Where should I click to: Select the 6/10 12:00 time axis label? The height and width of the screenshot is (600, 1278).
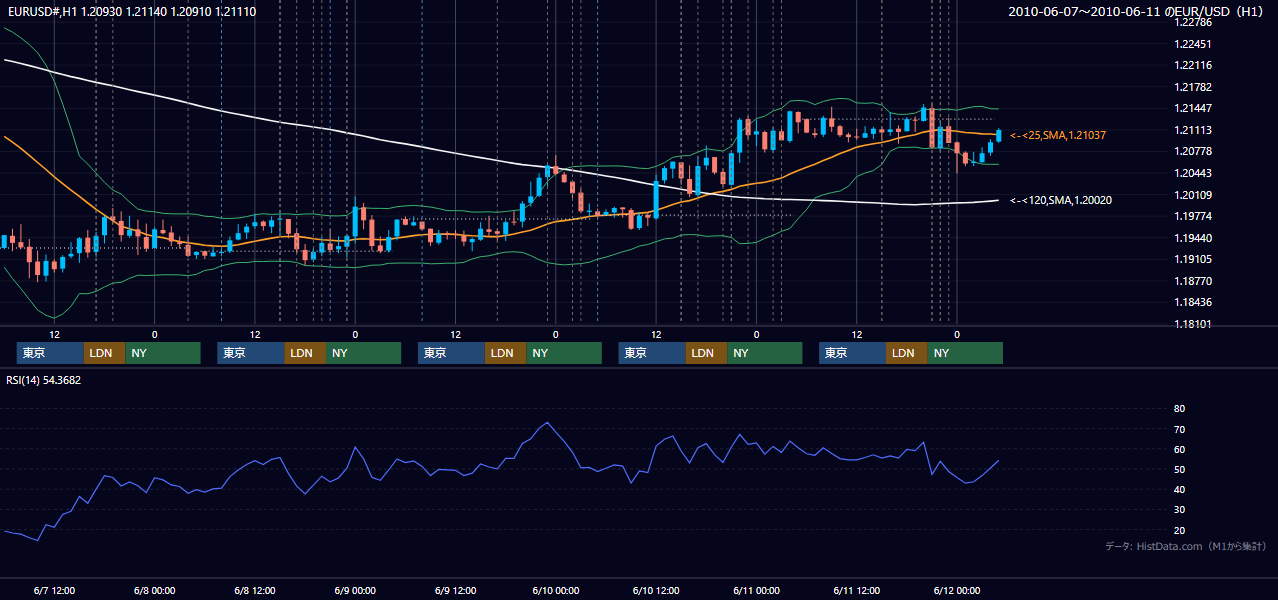click(656, 591)
